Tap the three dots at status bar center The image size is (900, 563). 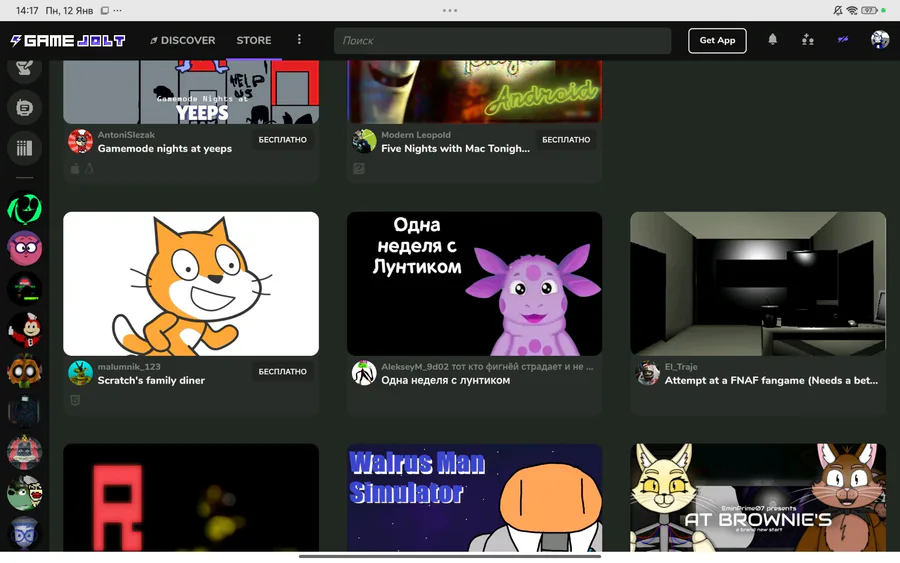click(450, 10)
